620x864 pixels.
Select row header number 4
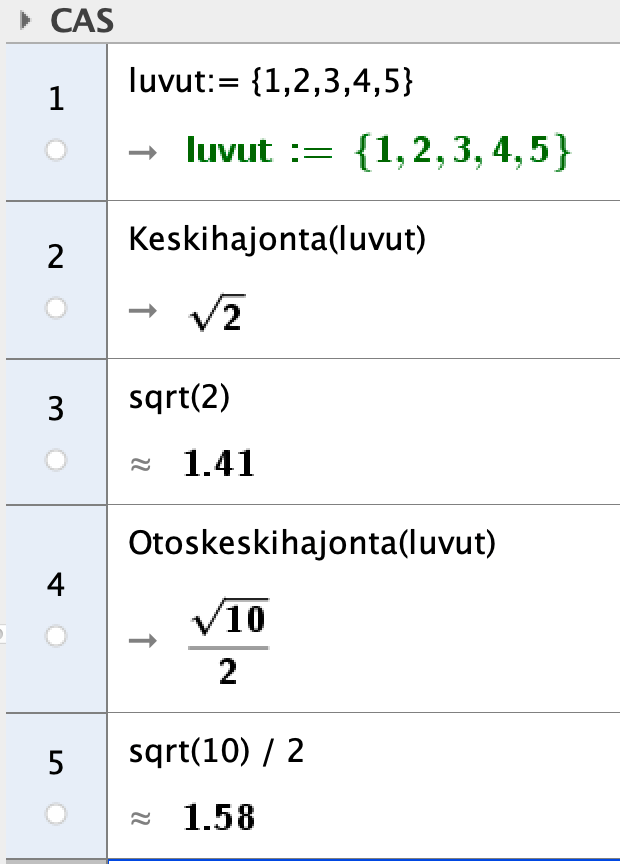56,585
